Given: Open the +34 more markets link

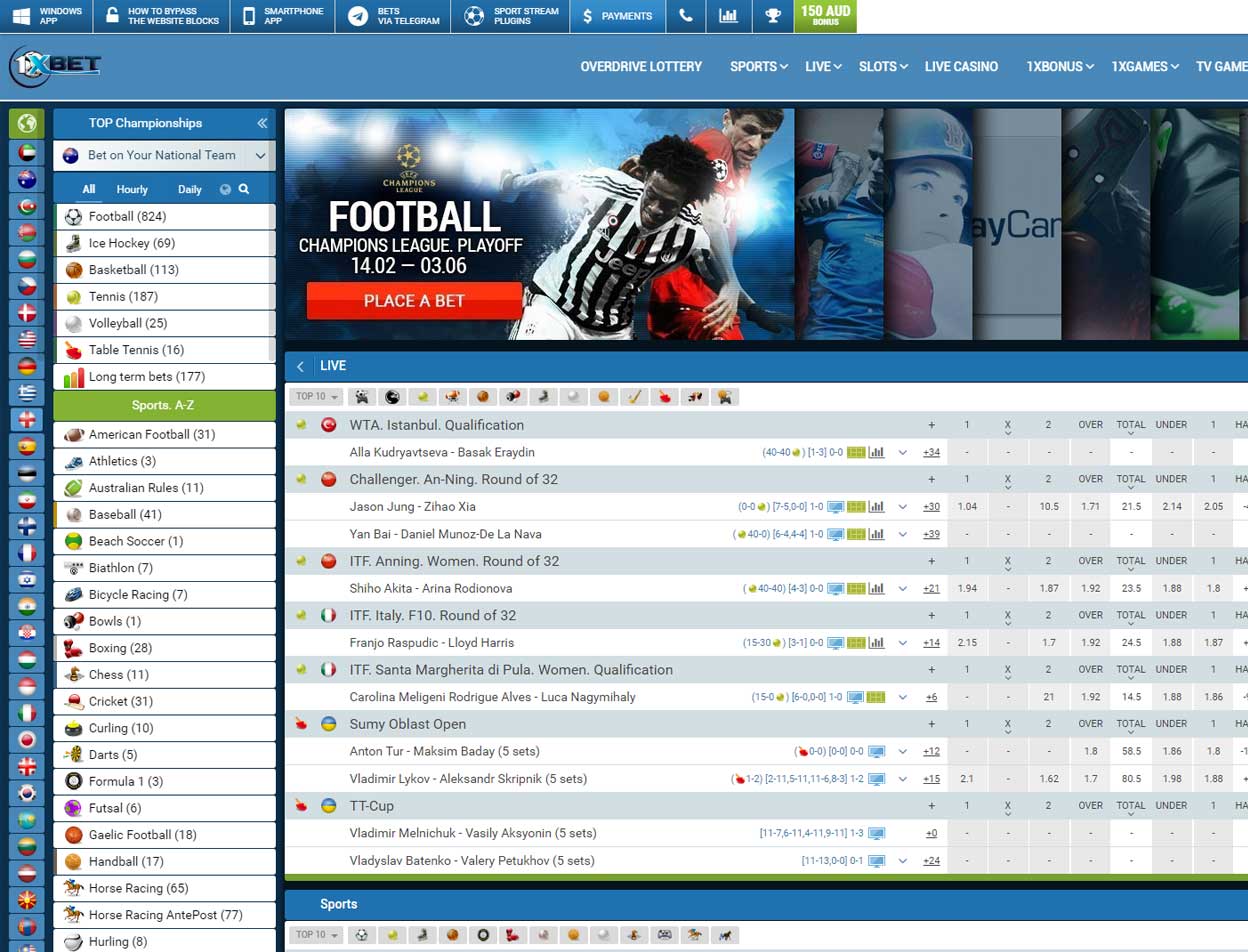Looking at the screenshot, I should pos(931,452).
